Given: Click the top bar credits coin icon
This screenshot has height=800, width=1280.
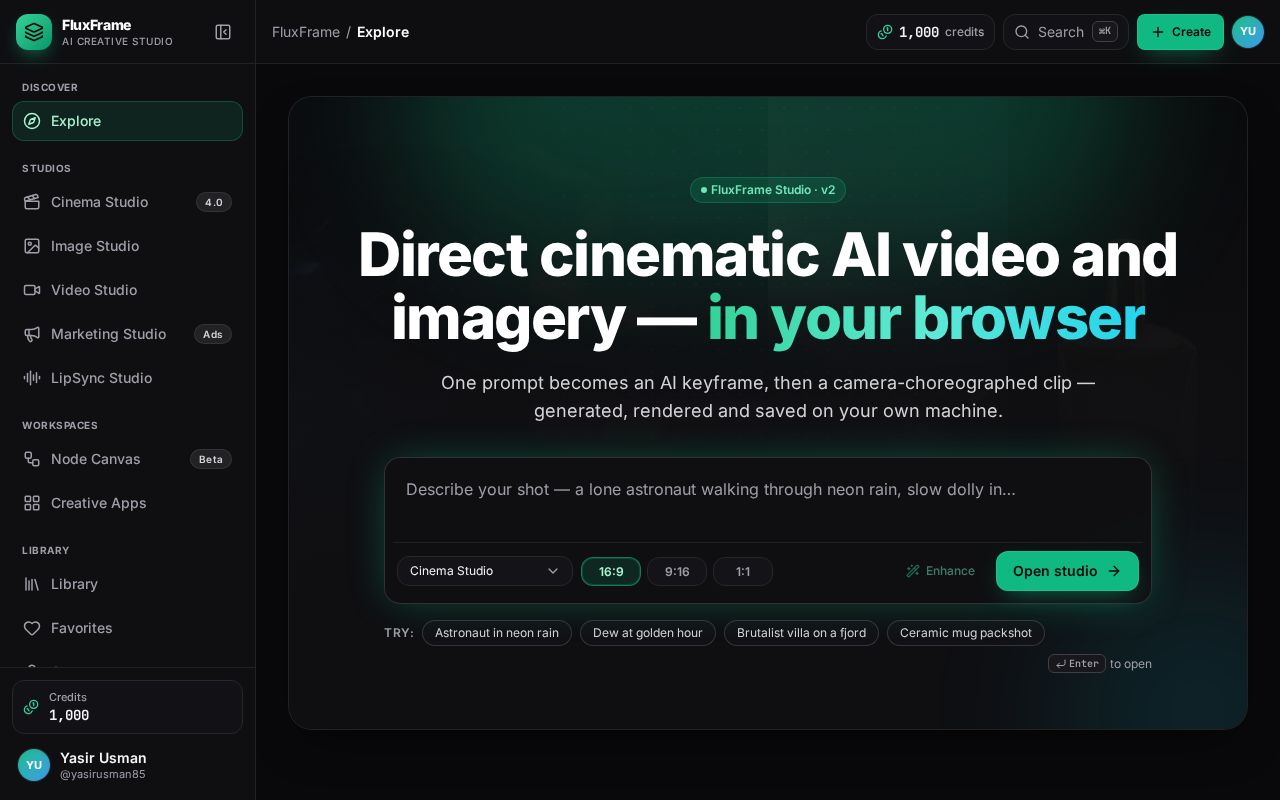Looking at the screenshot, I should 885,32.
